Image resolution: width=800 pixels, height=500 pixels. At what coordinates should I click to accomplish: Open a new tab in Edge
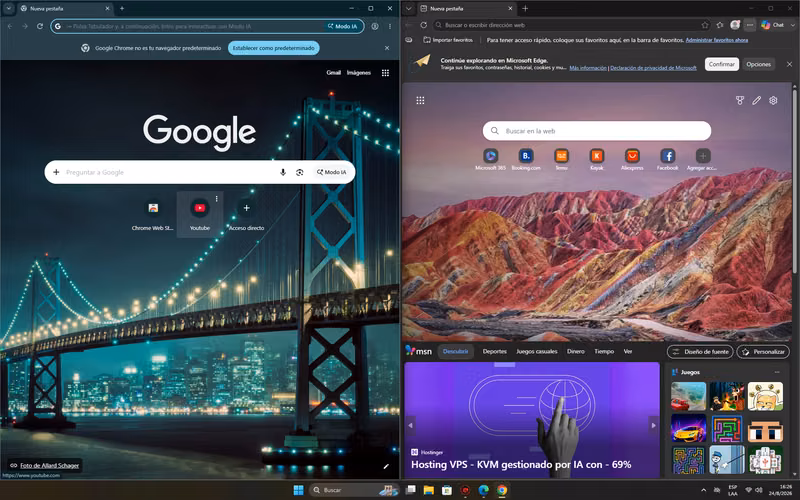(525, 9)
